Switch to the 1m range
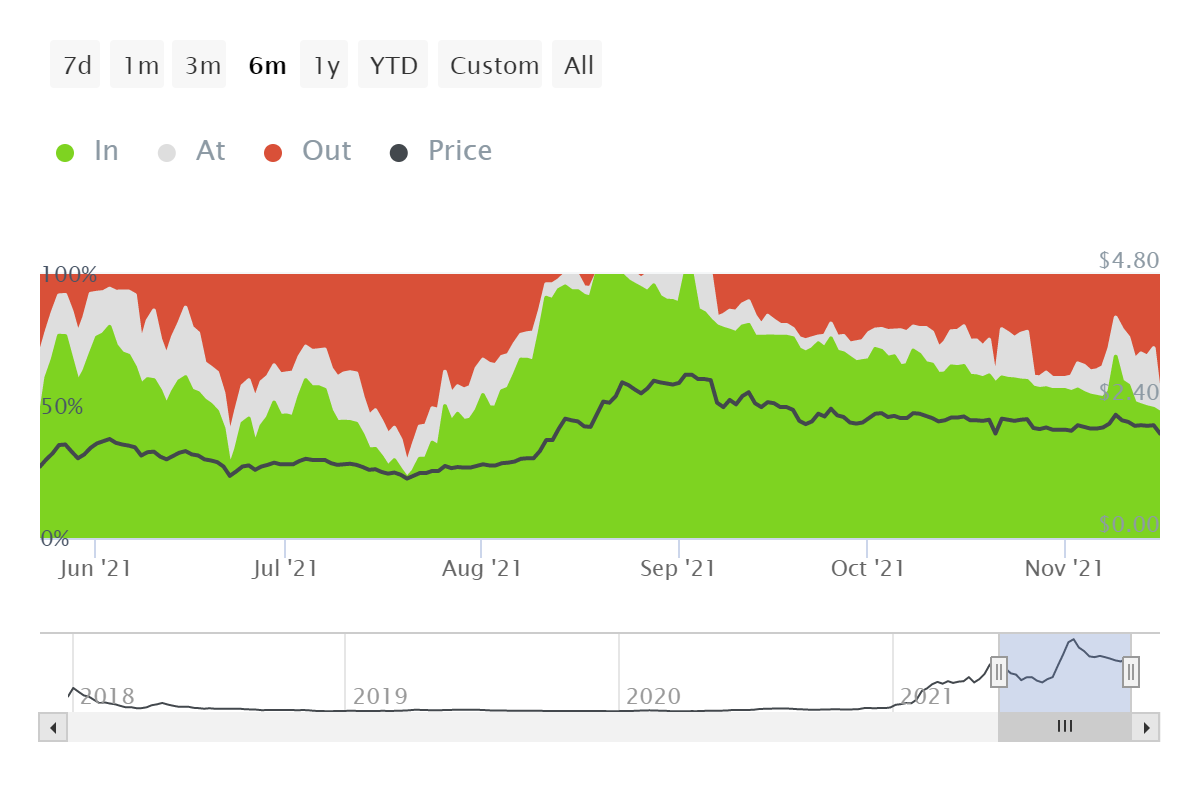 (138, 66)
